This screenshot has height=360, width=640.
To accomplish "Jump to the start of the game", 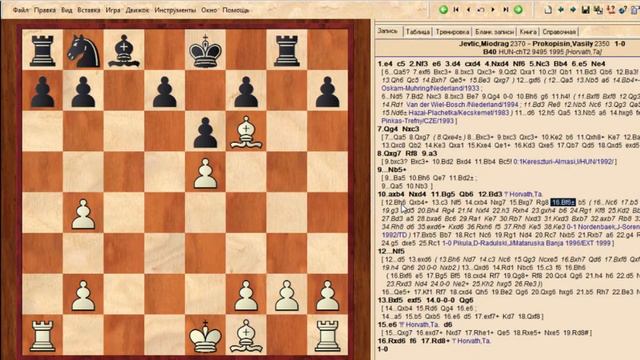I will tap(456, 9).
